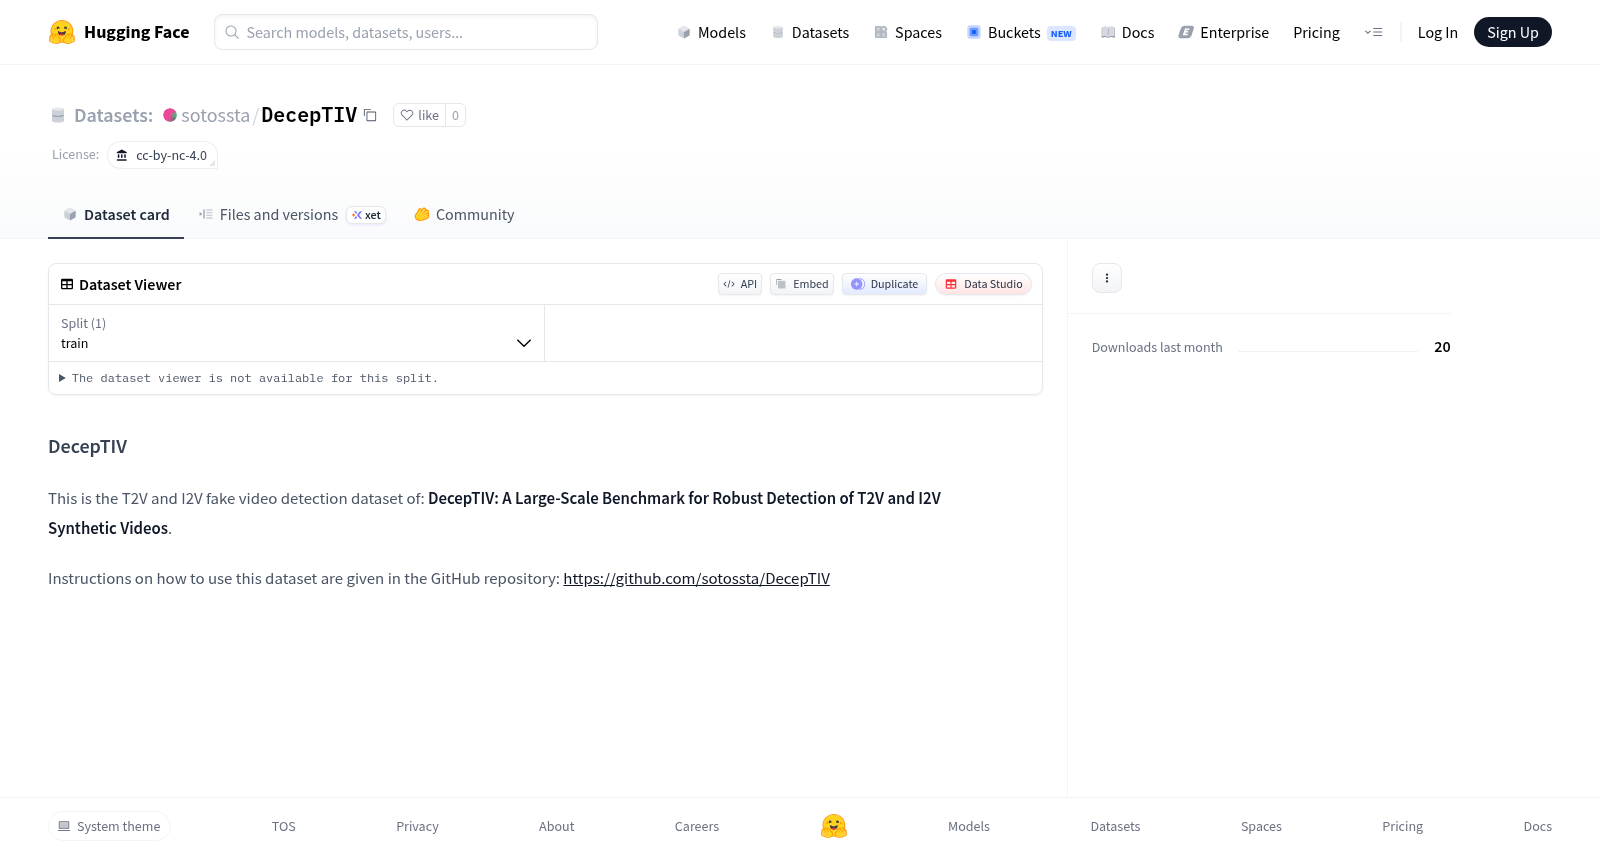Open Pricing in top navigation

click(x=1316, y=32)
